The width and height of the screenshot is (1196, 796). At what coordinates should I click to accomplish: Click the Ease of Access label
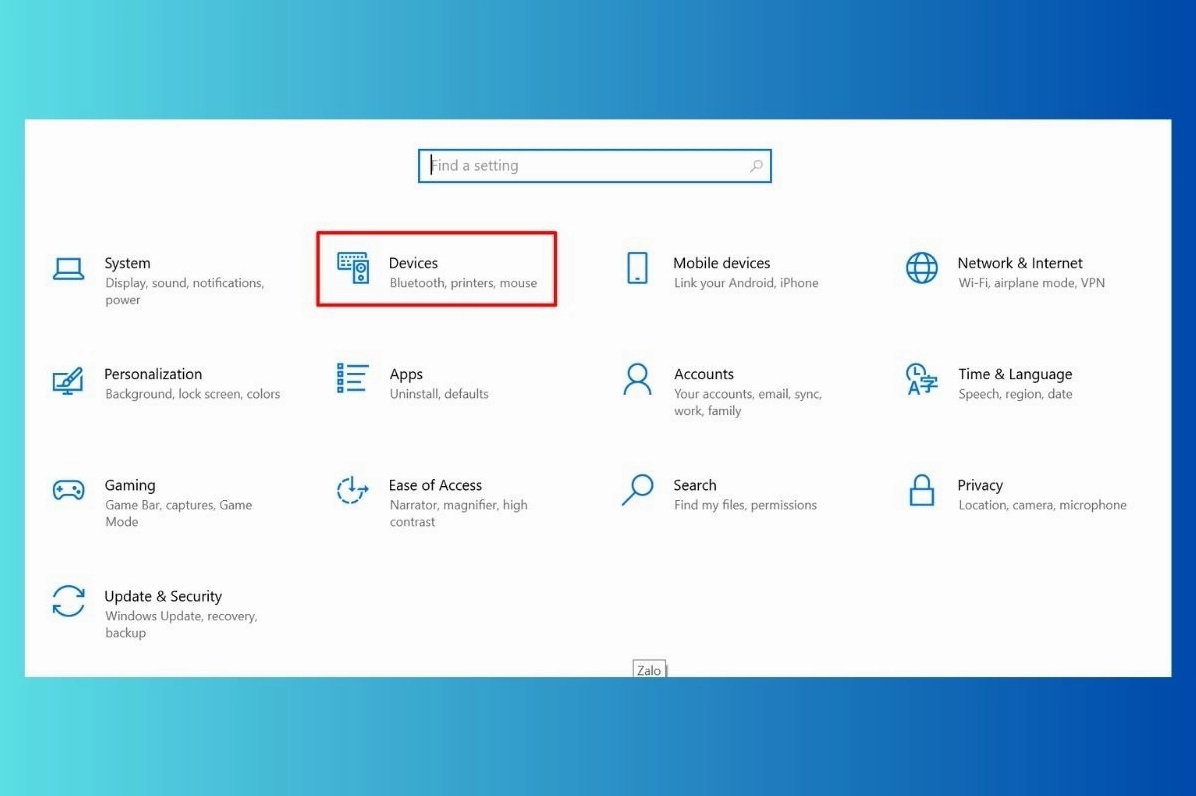[435, 485]
